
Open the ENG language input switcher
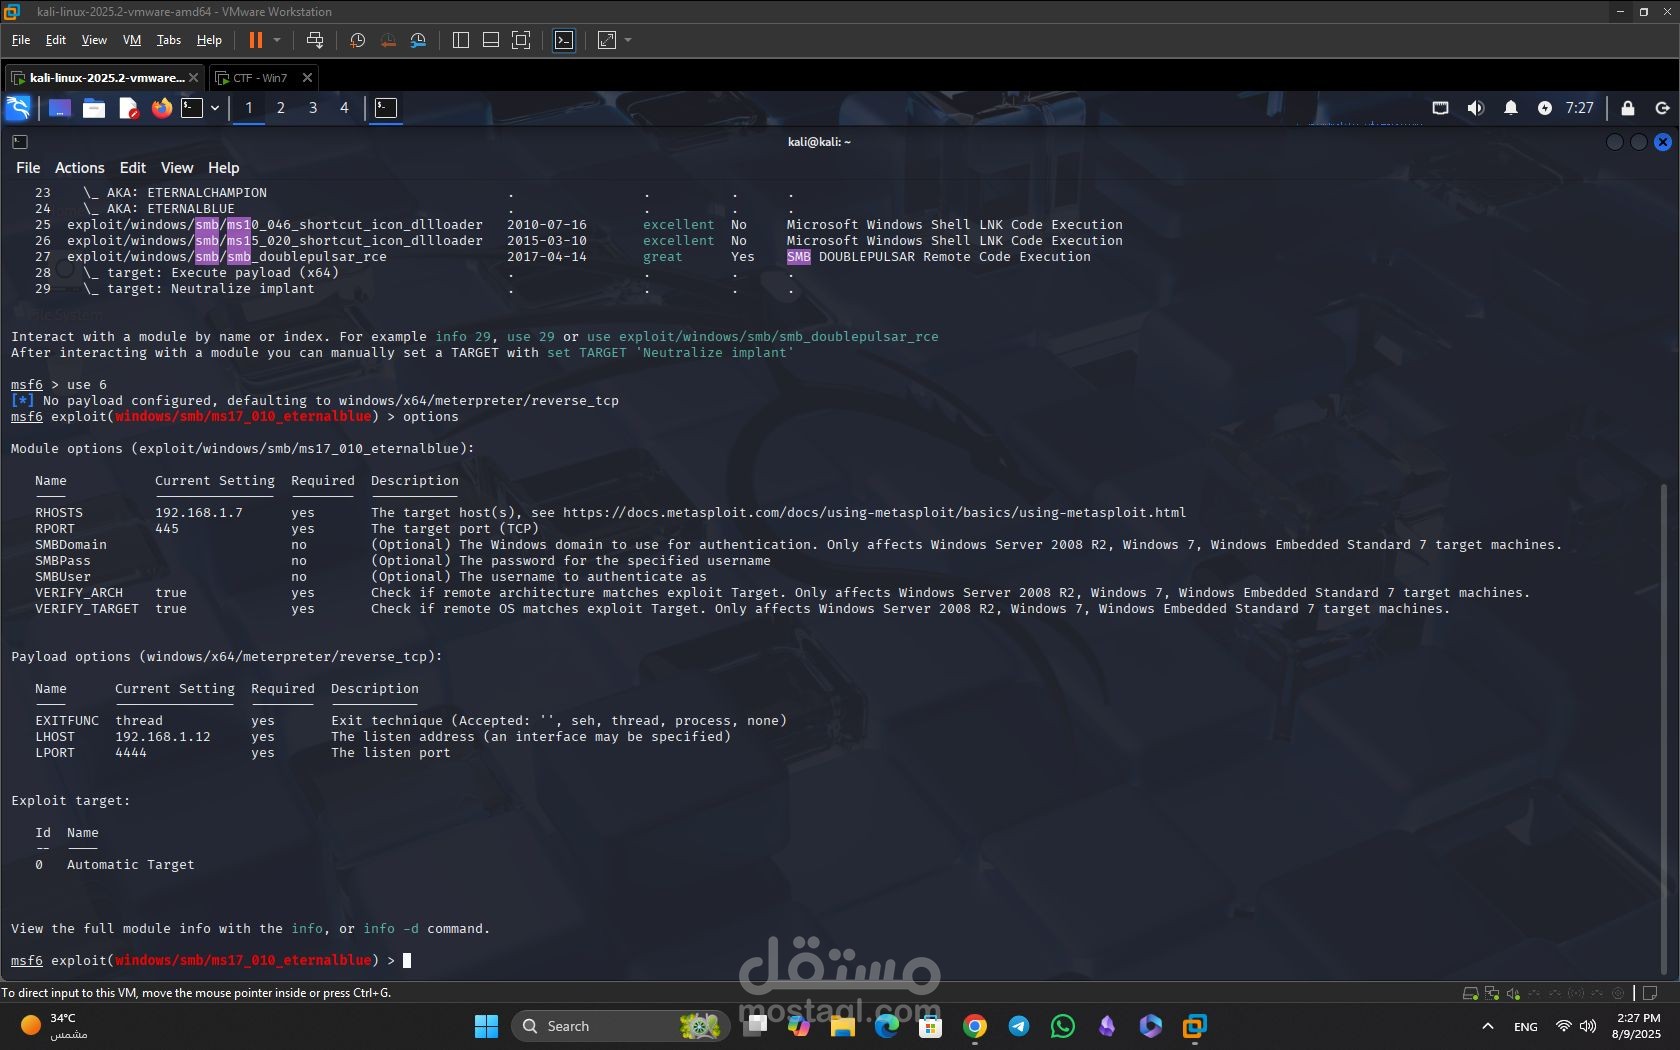pyautogui.click(x=1526, y=1027)
